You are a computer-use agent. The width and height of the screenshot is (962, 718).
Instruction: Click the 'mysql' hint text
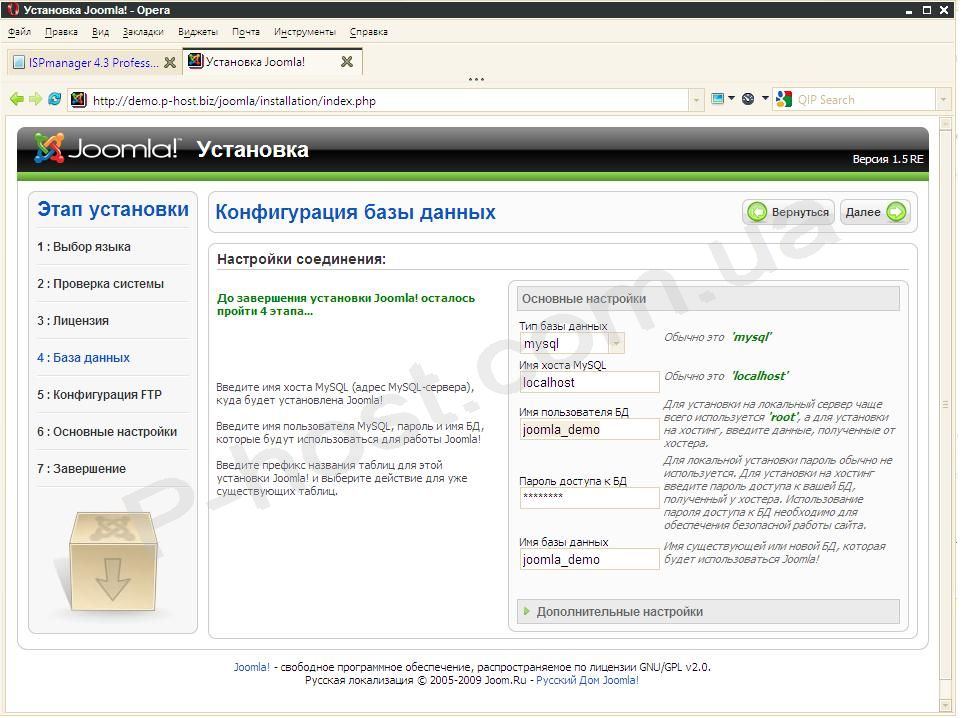[752, 337]
